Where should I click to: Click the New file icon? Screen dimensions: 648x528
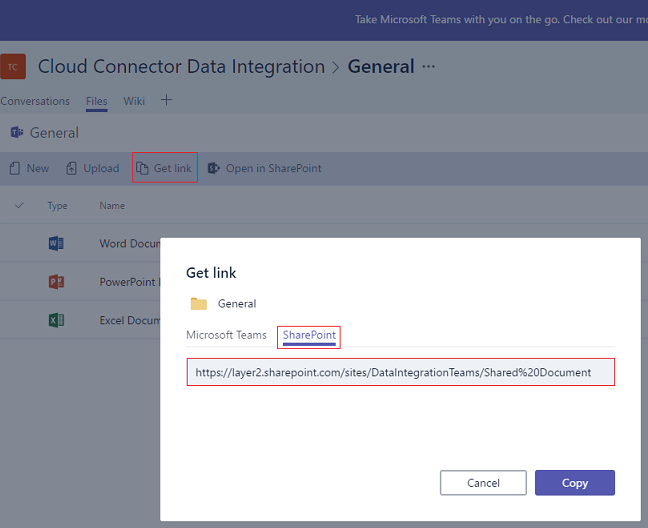(x=15, y=168)
